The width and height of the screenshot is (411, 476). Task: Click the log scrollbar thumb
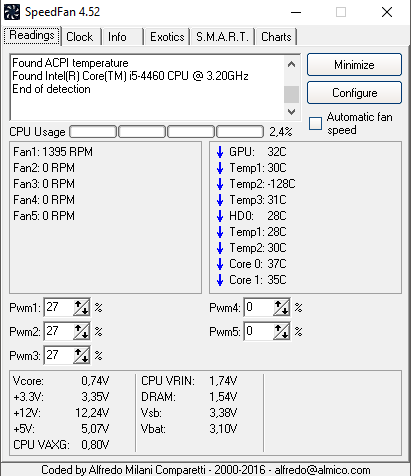[x=291, y=94]
